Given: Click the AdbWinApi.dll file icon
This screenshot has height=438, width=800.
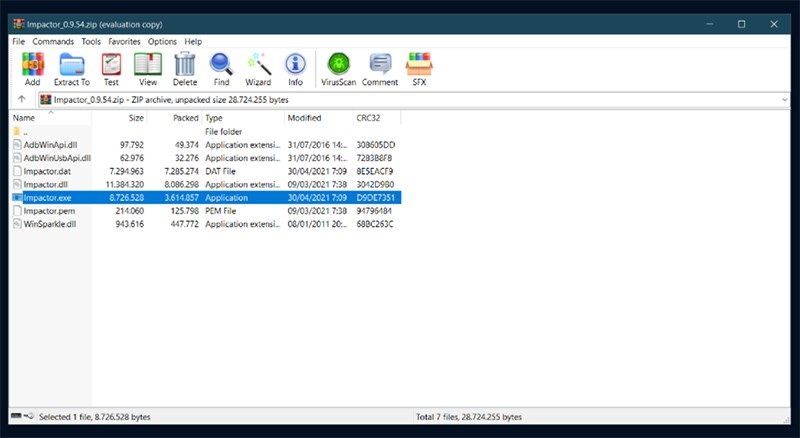Looking at the screenshot, I should tap(17, 145).
